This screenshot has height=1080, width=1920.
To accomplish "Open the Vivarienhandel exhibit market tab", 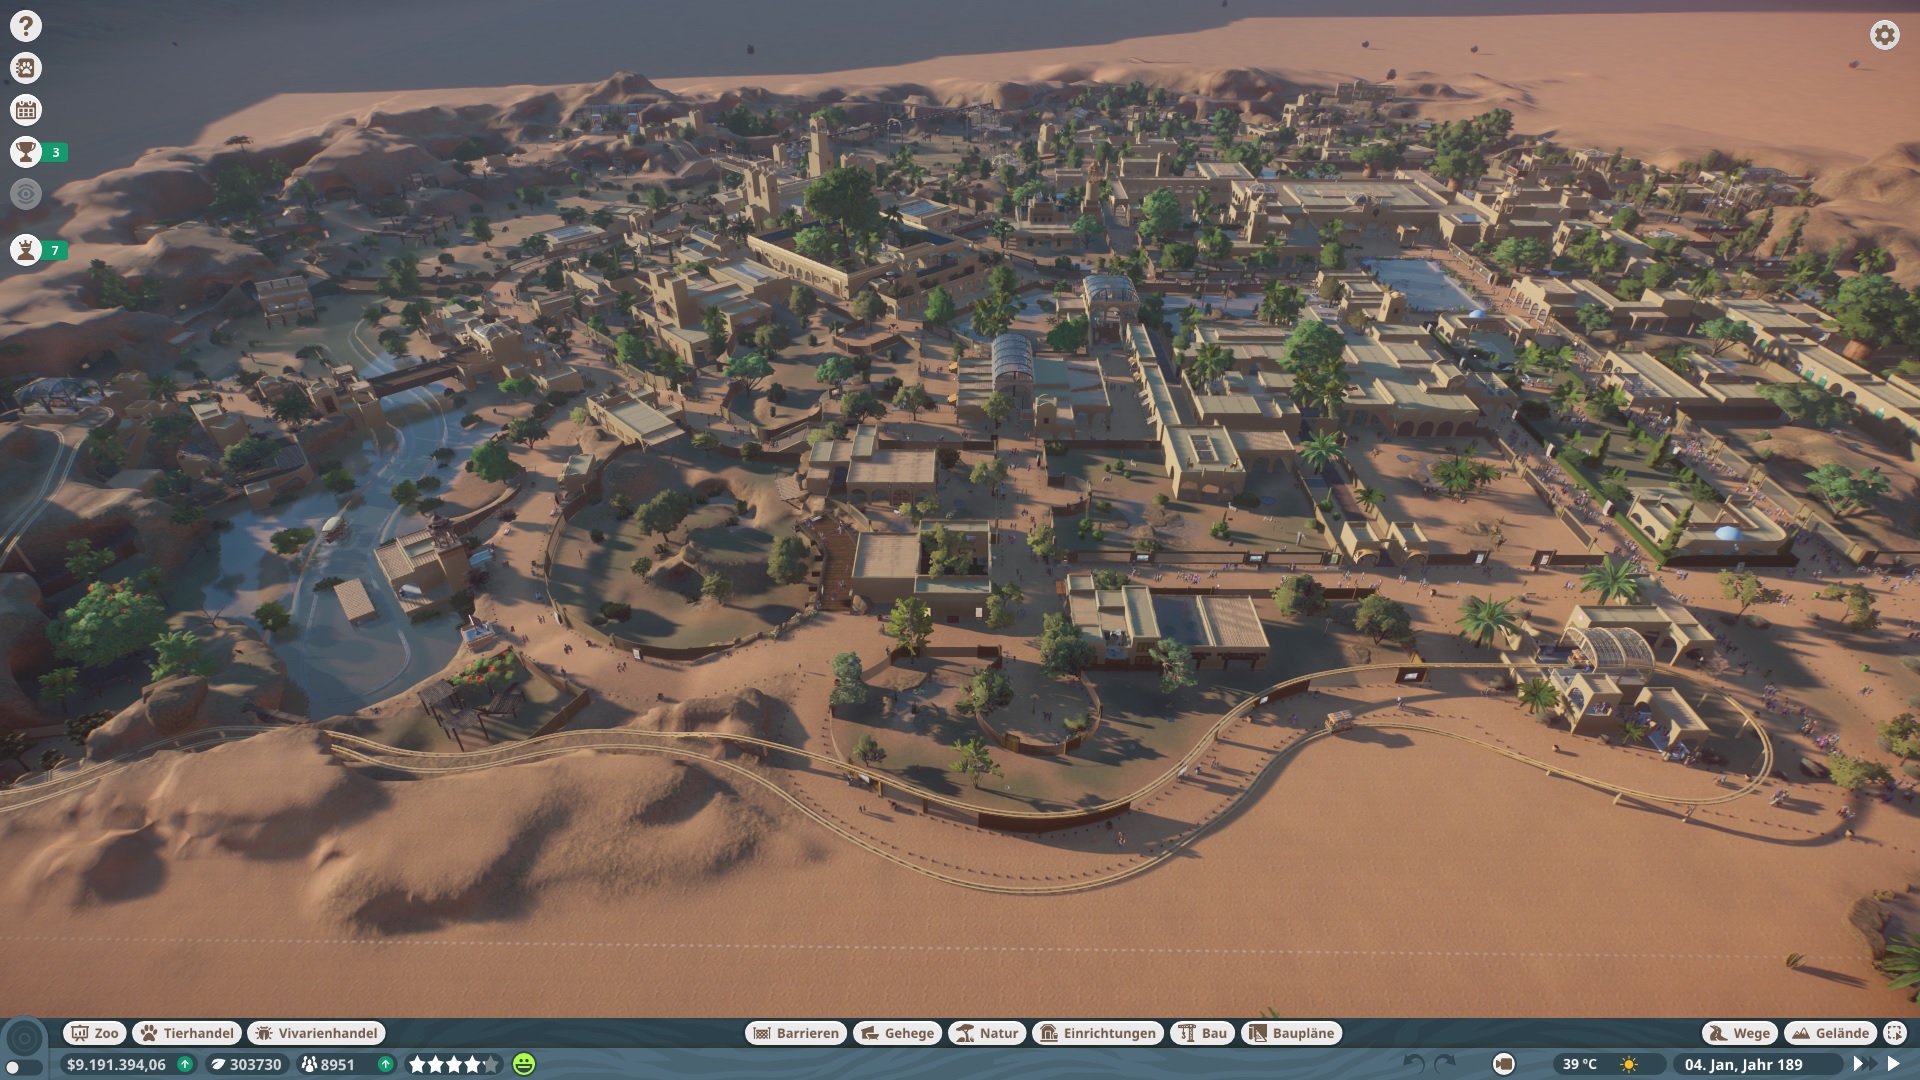I will coord(317,1033).
